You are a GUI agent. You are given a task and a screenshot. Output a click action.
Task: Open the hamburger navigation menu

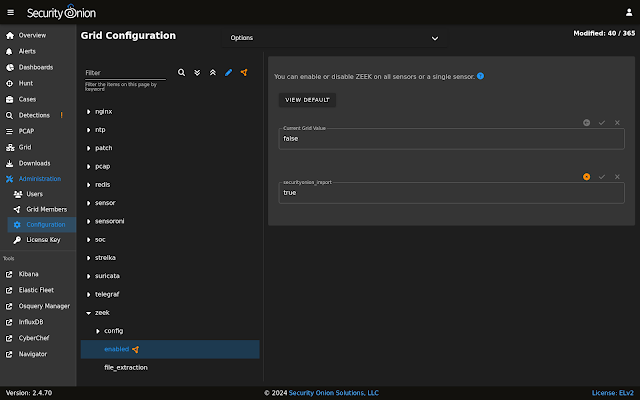point(11,12)
